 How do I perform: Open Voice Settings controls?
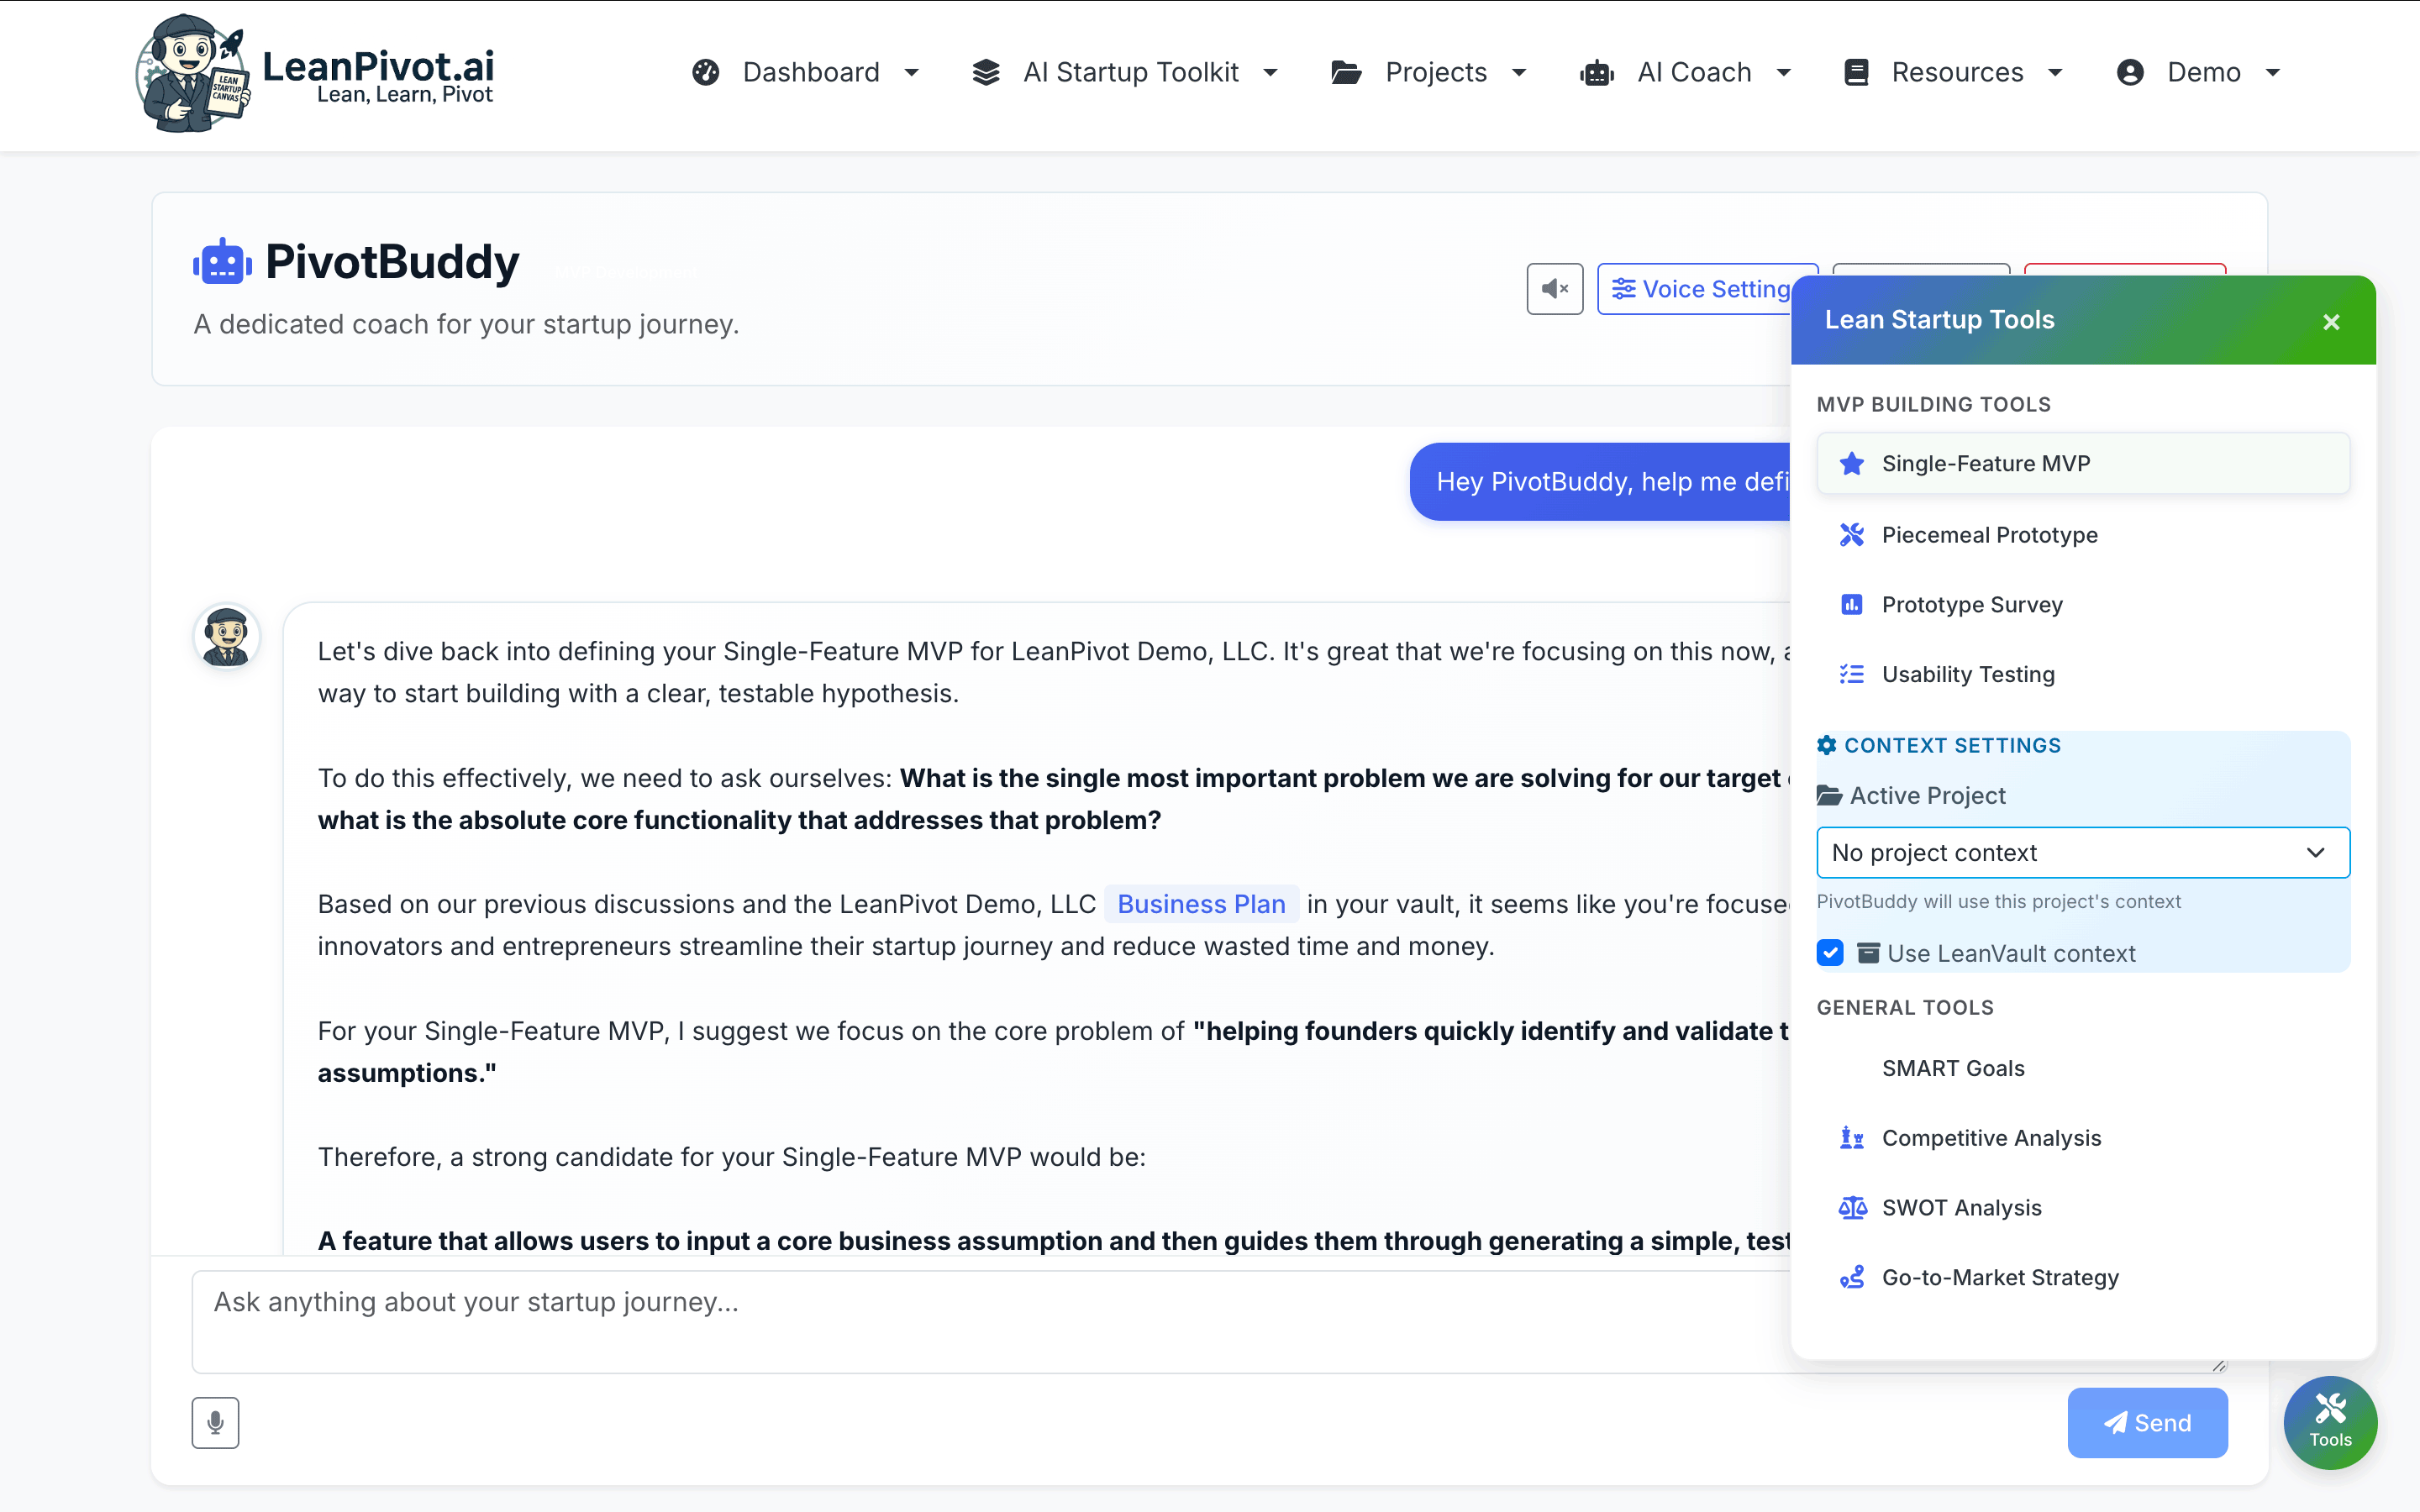coord(1706,288)
